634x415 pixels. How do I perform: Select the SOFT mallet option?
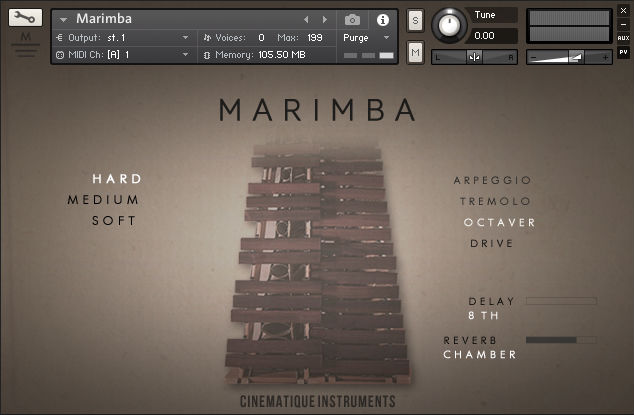click(x=114, y=221)
